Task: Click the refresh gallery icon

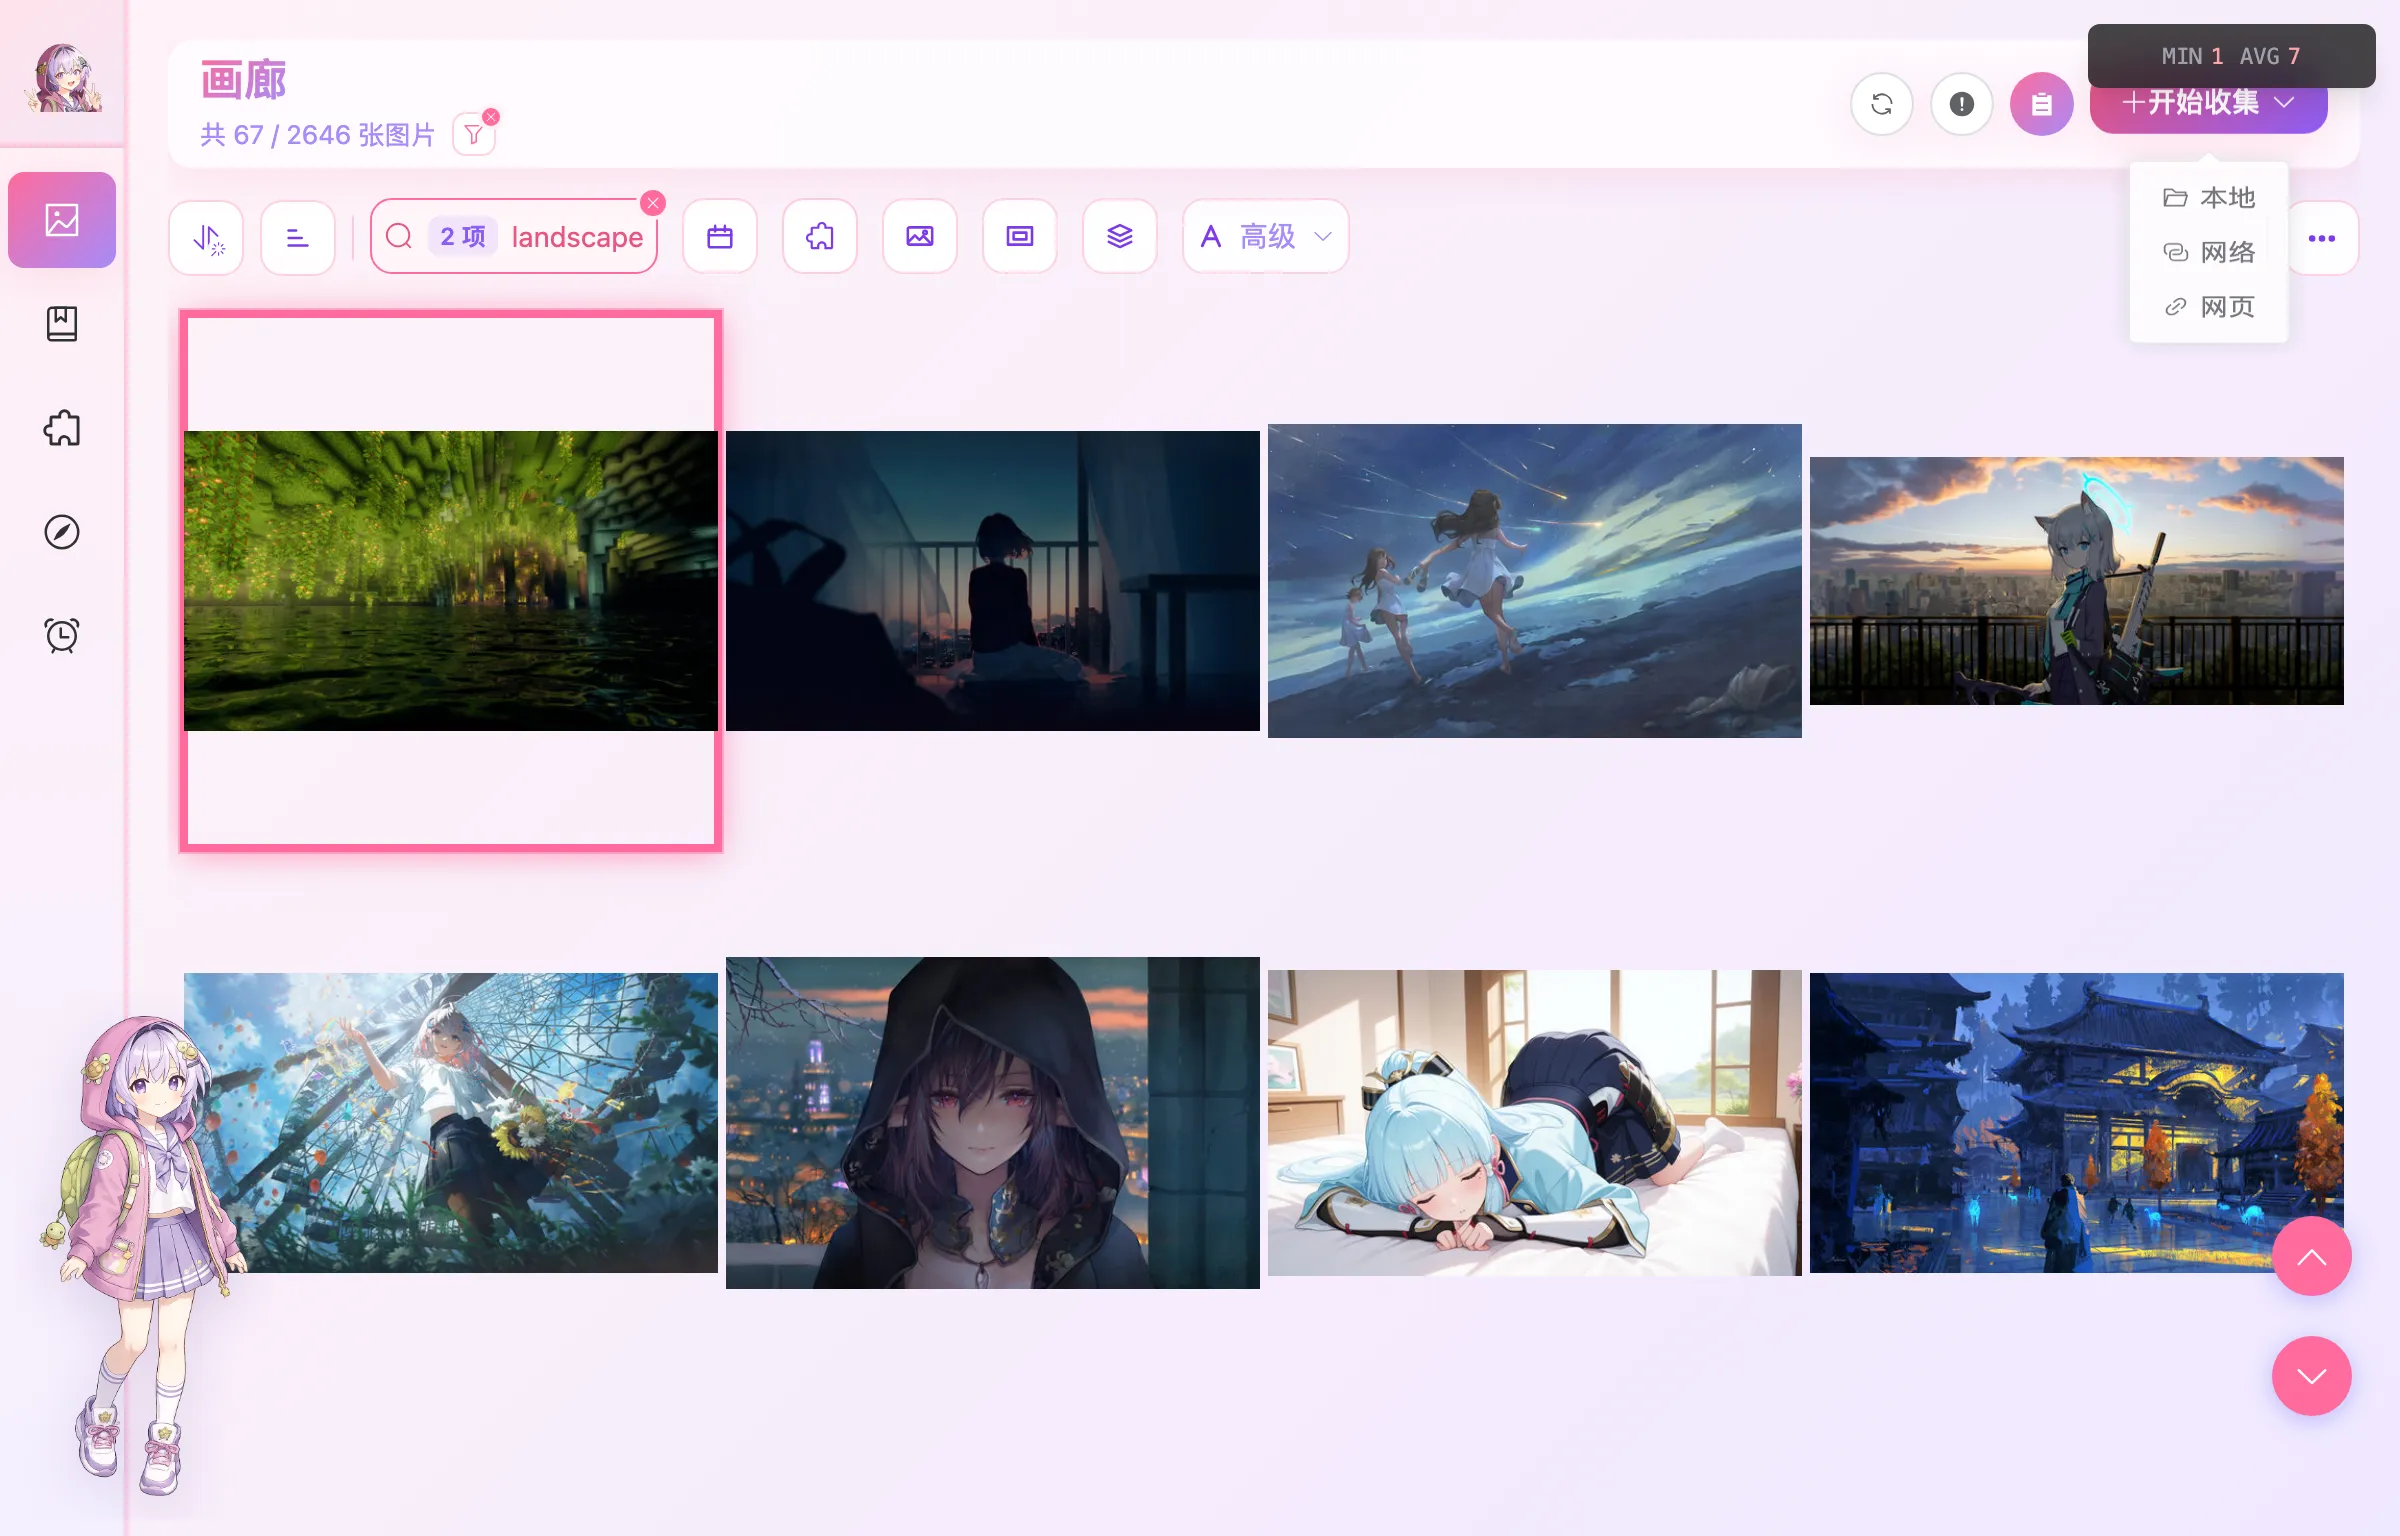Action: coord(1882,104)
